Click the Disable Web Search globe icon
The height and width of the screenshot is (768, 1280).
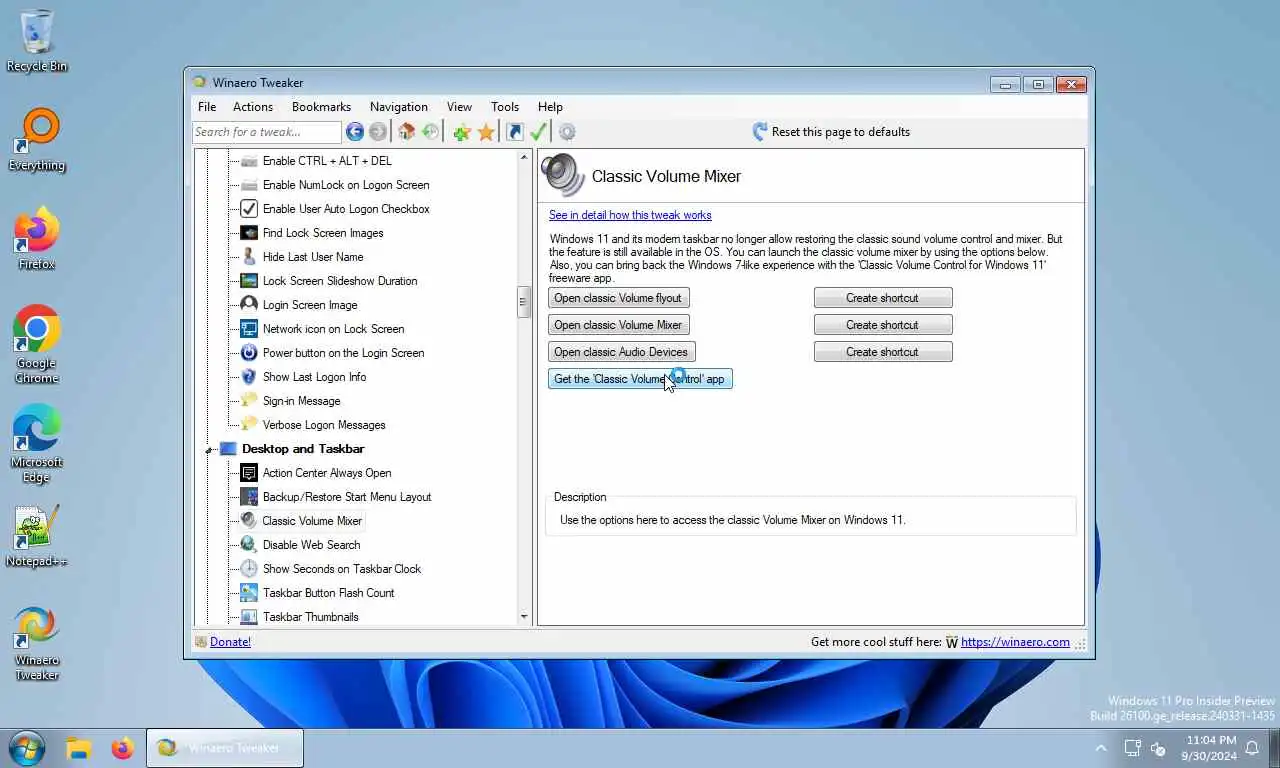(249, 545)
